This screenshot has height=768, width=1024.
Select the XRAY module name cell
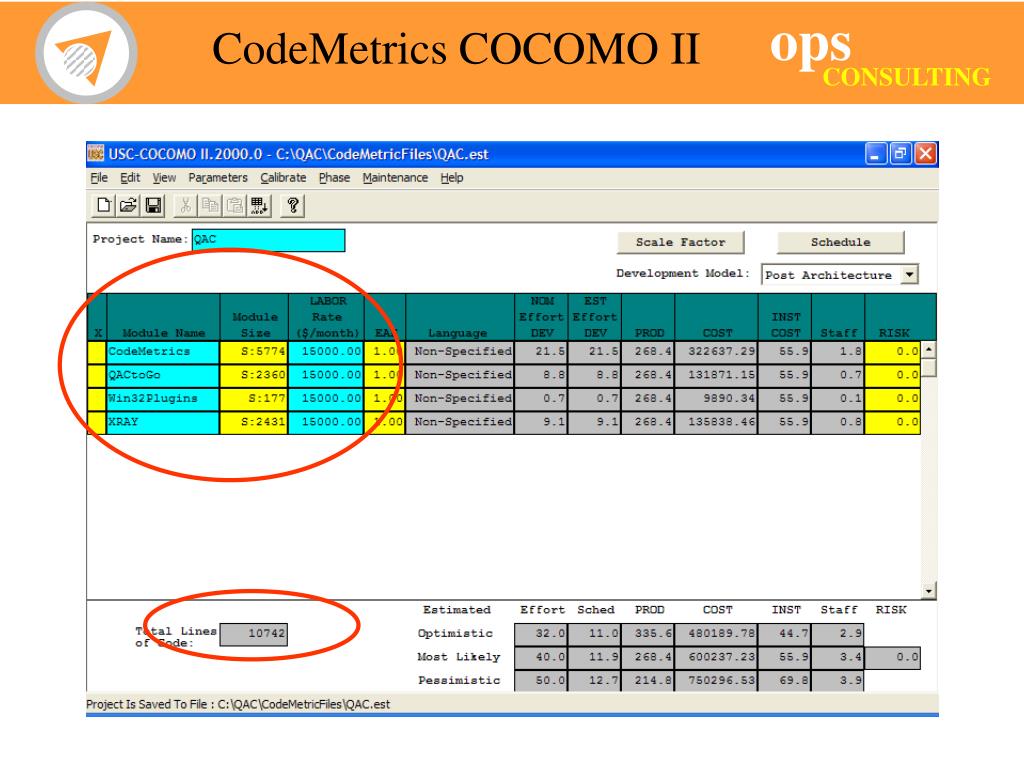pyautogui.click(x=163, y=422)
